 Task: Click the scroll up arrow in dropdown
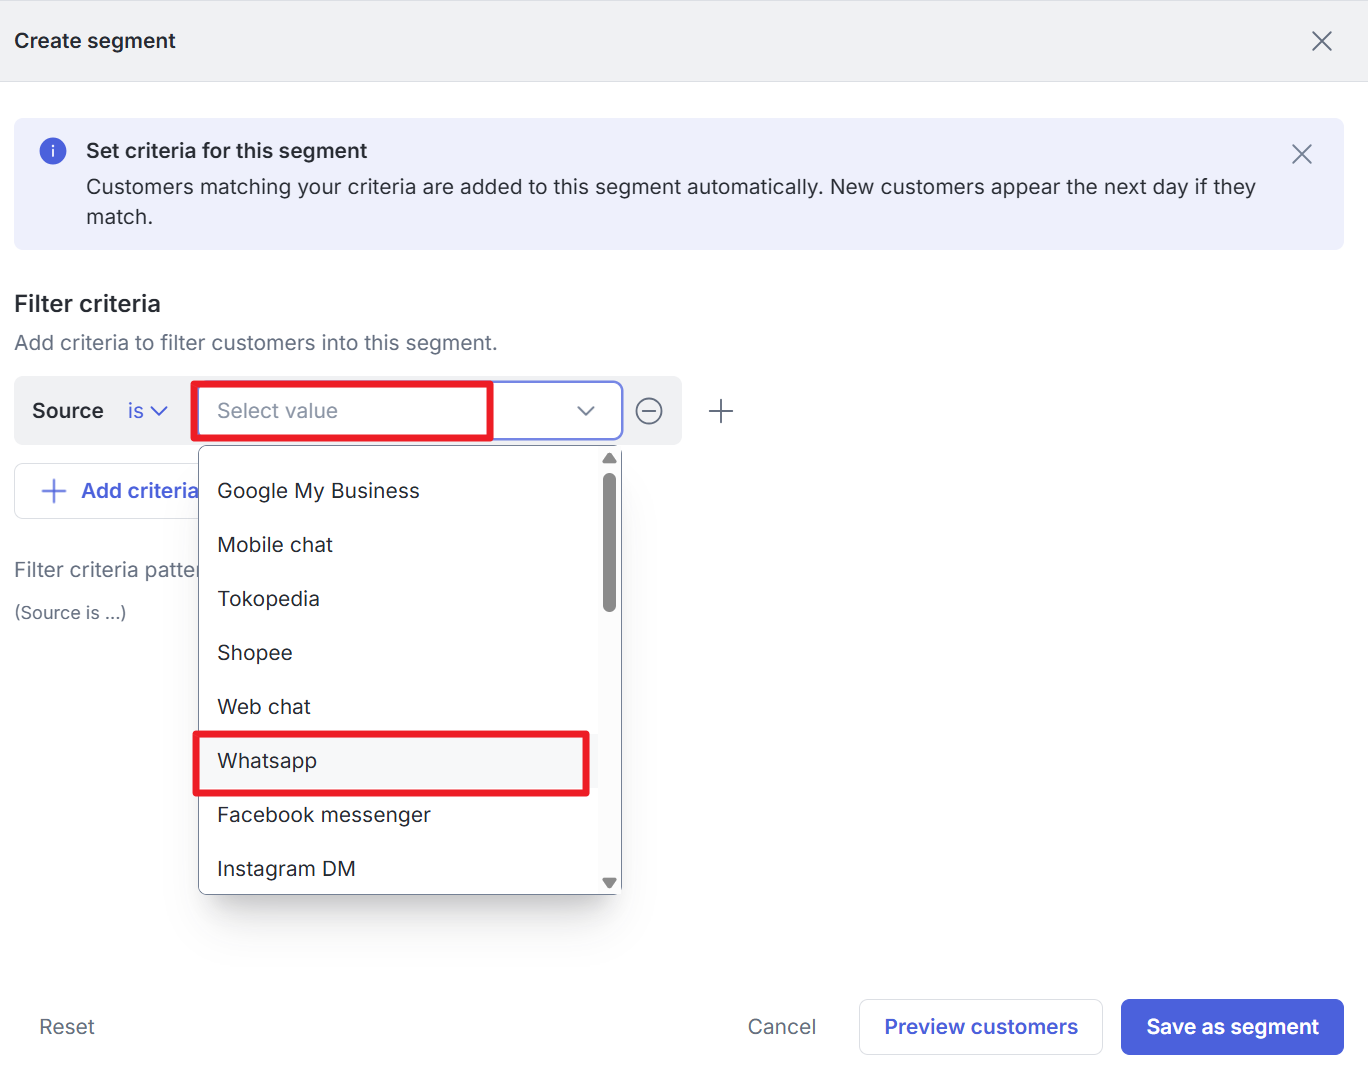pos(610,458)
